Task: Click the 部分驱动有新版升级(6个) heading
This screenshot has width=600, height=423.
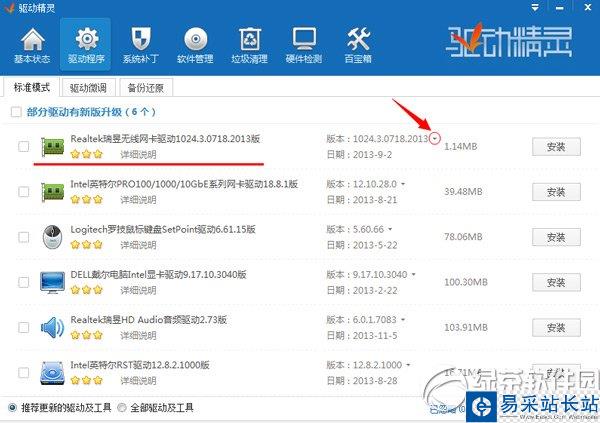Action: tap(91, 112)
